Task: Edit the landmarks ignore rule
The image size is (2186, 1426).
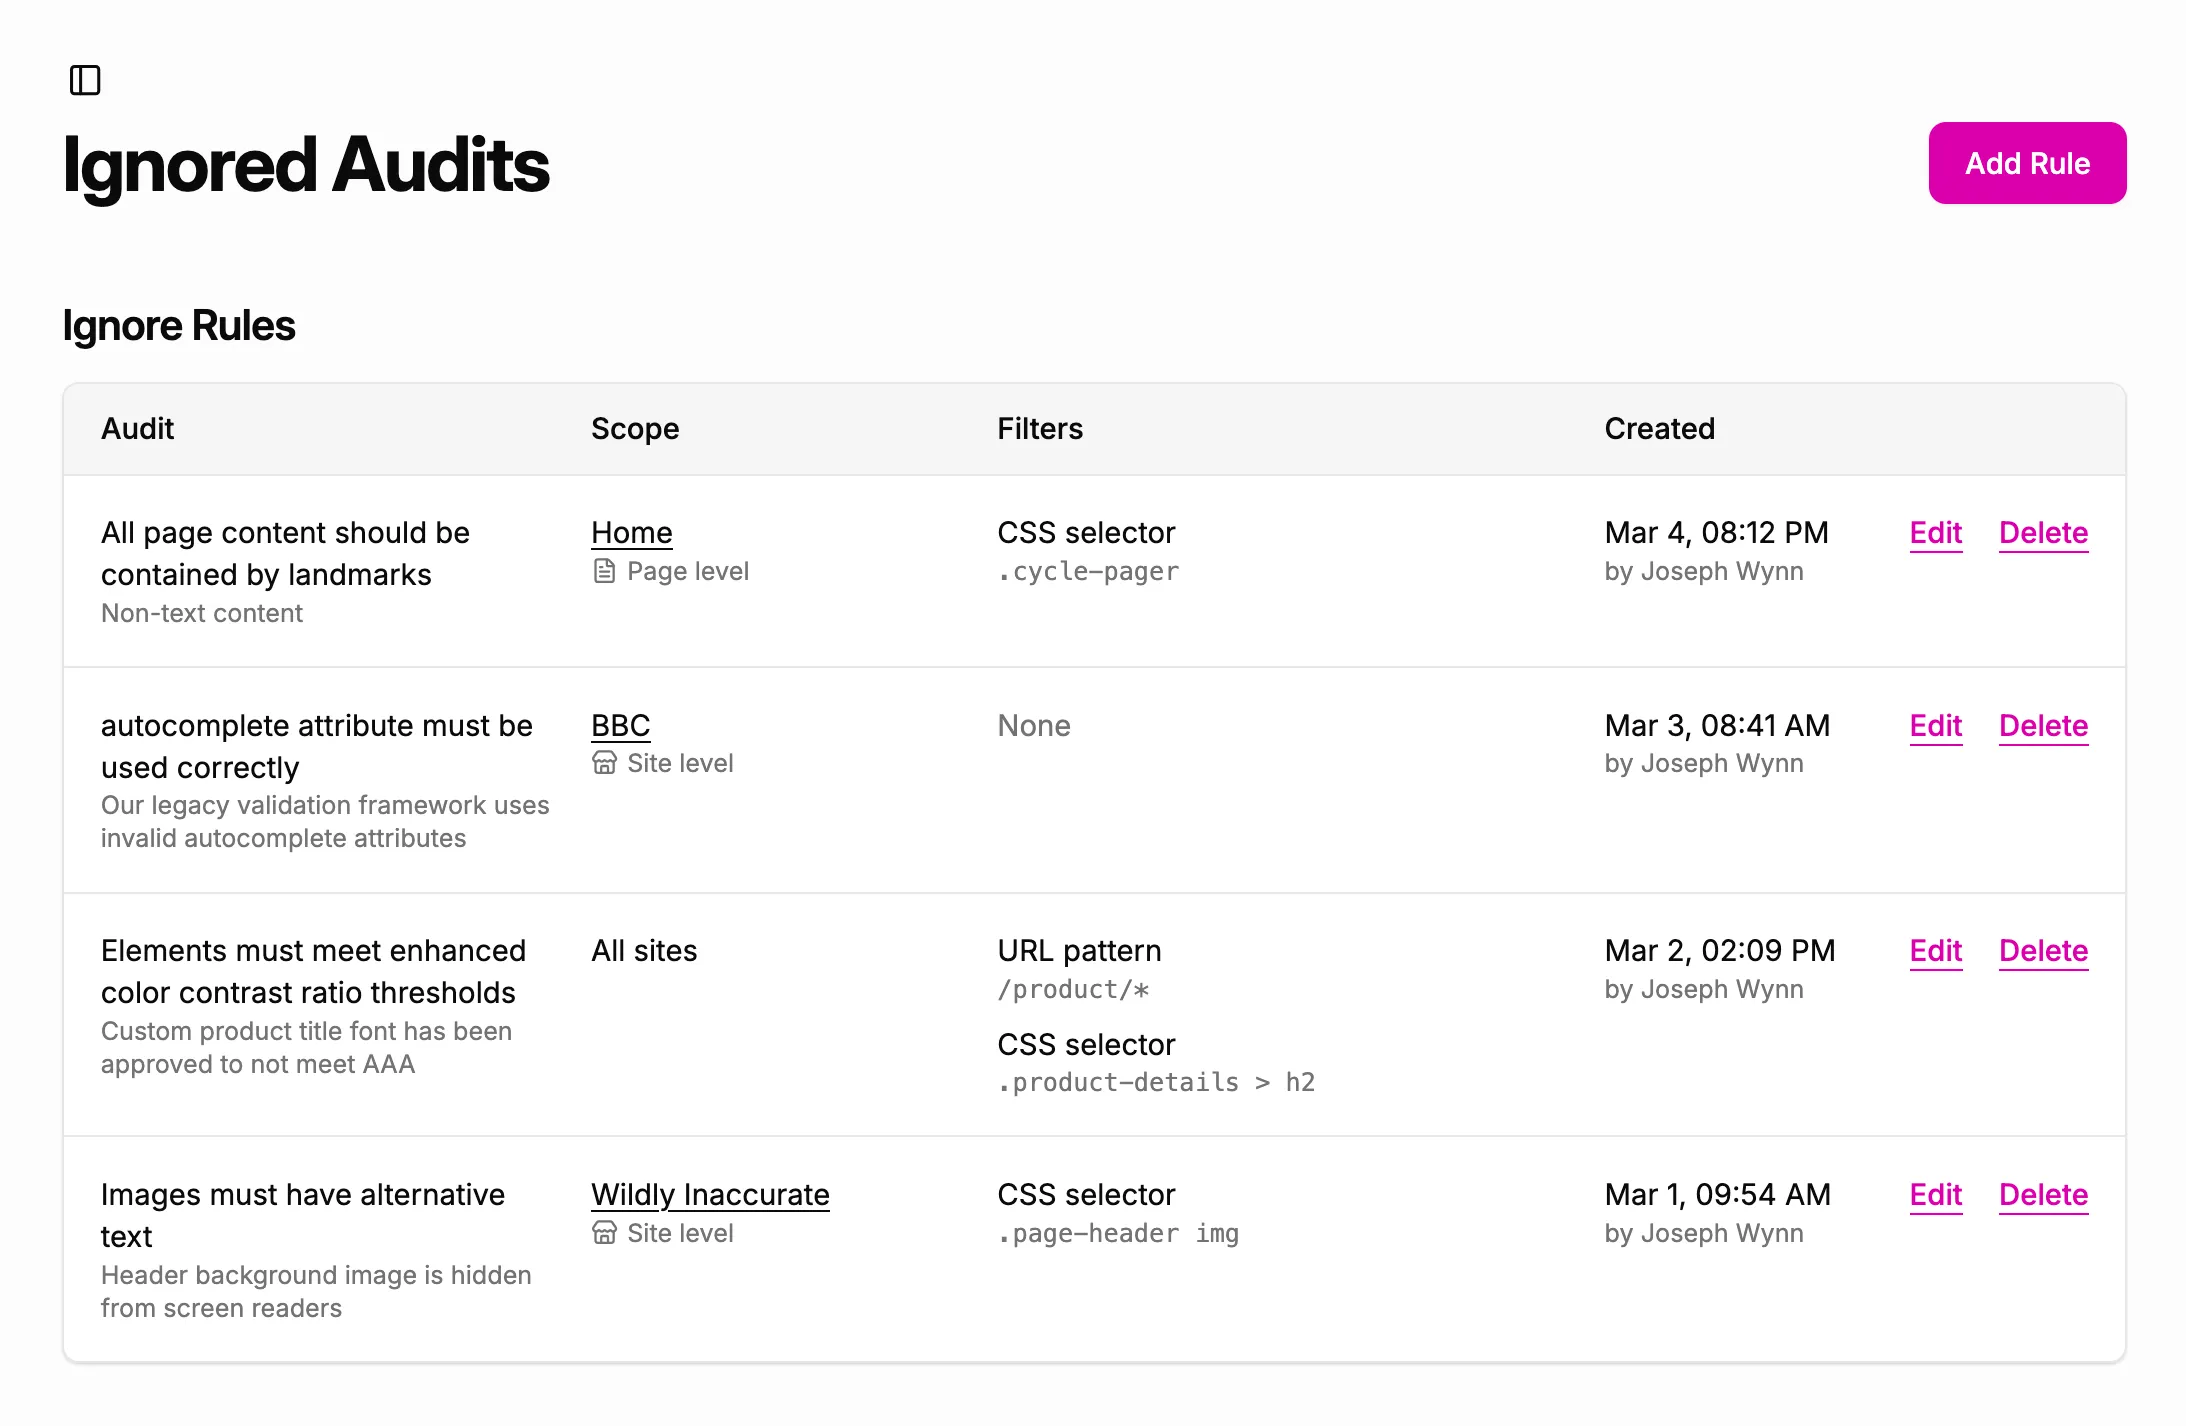Action: pos(1936,533)
